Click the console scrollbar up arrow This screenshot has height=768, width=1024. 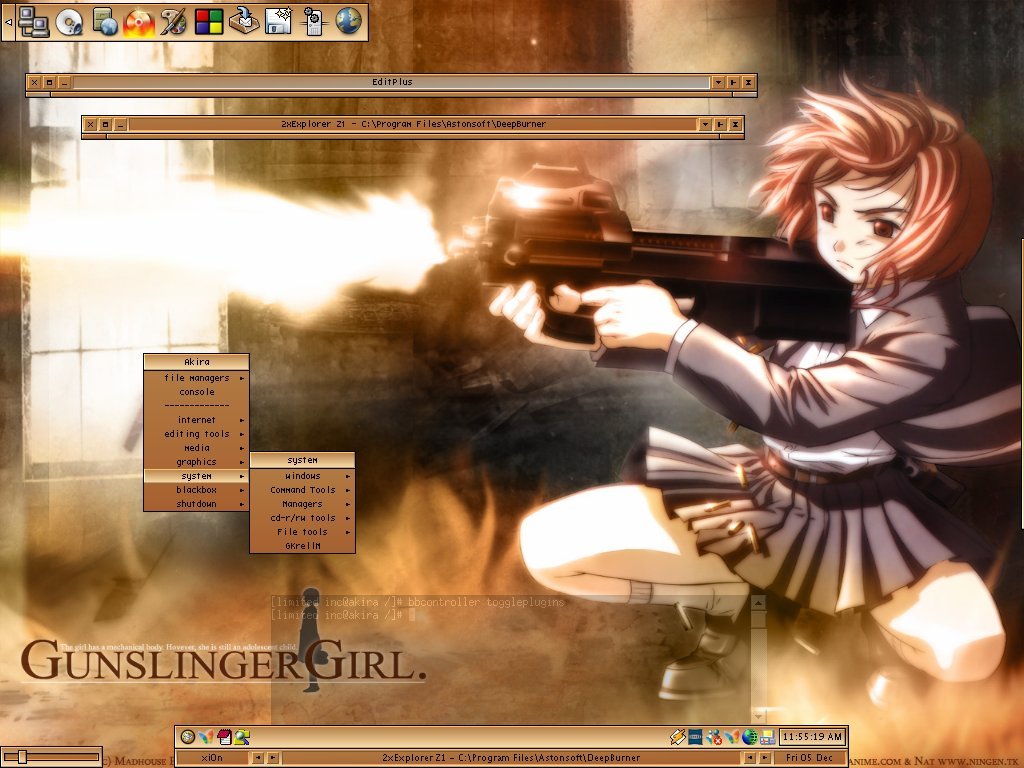[758, 603]
